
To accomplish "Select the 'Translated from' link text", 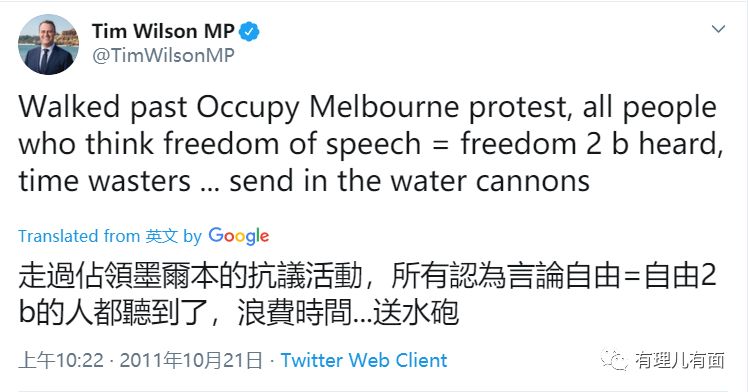I will [79, 236].
